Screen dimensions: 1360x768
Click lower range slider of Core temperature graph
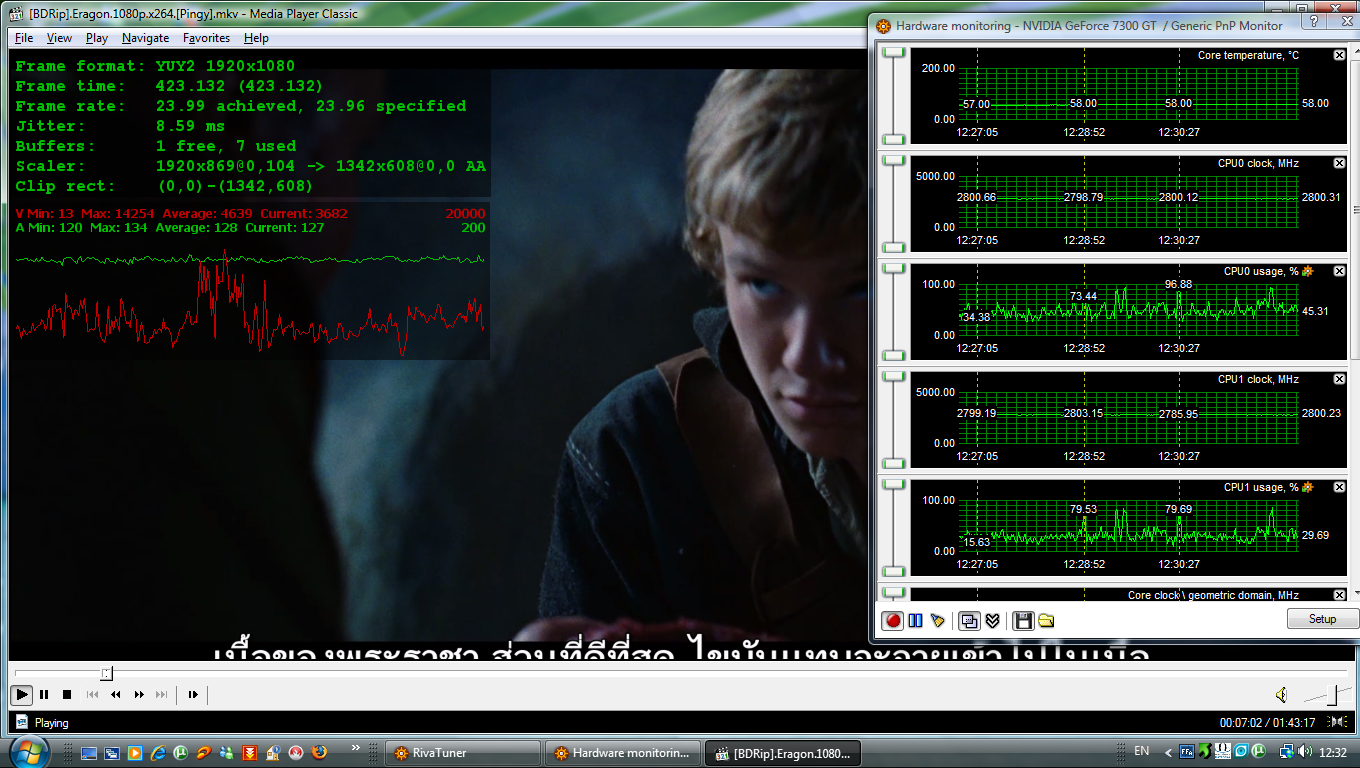pos(893,139)
